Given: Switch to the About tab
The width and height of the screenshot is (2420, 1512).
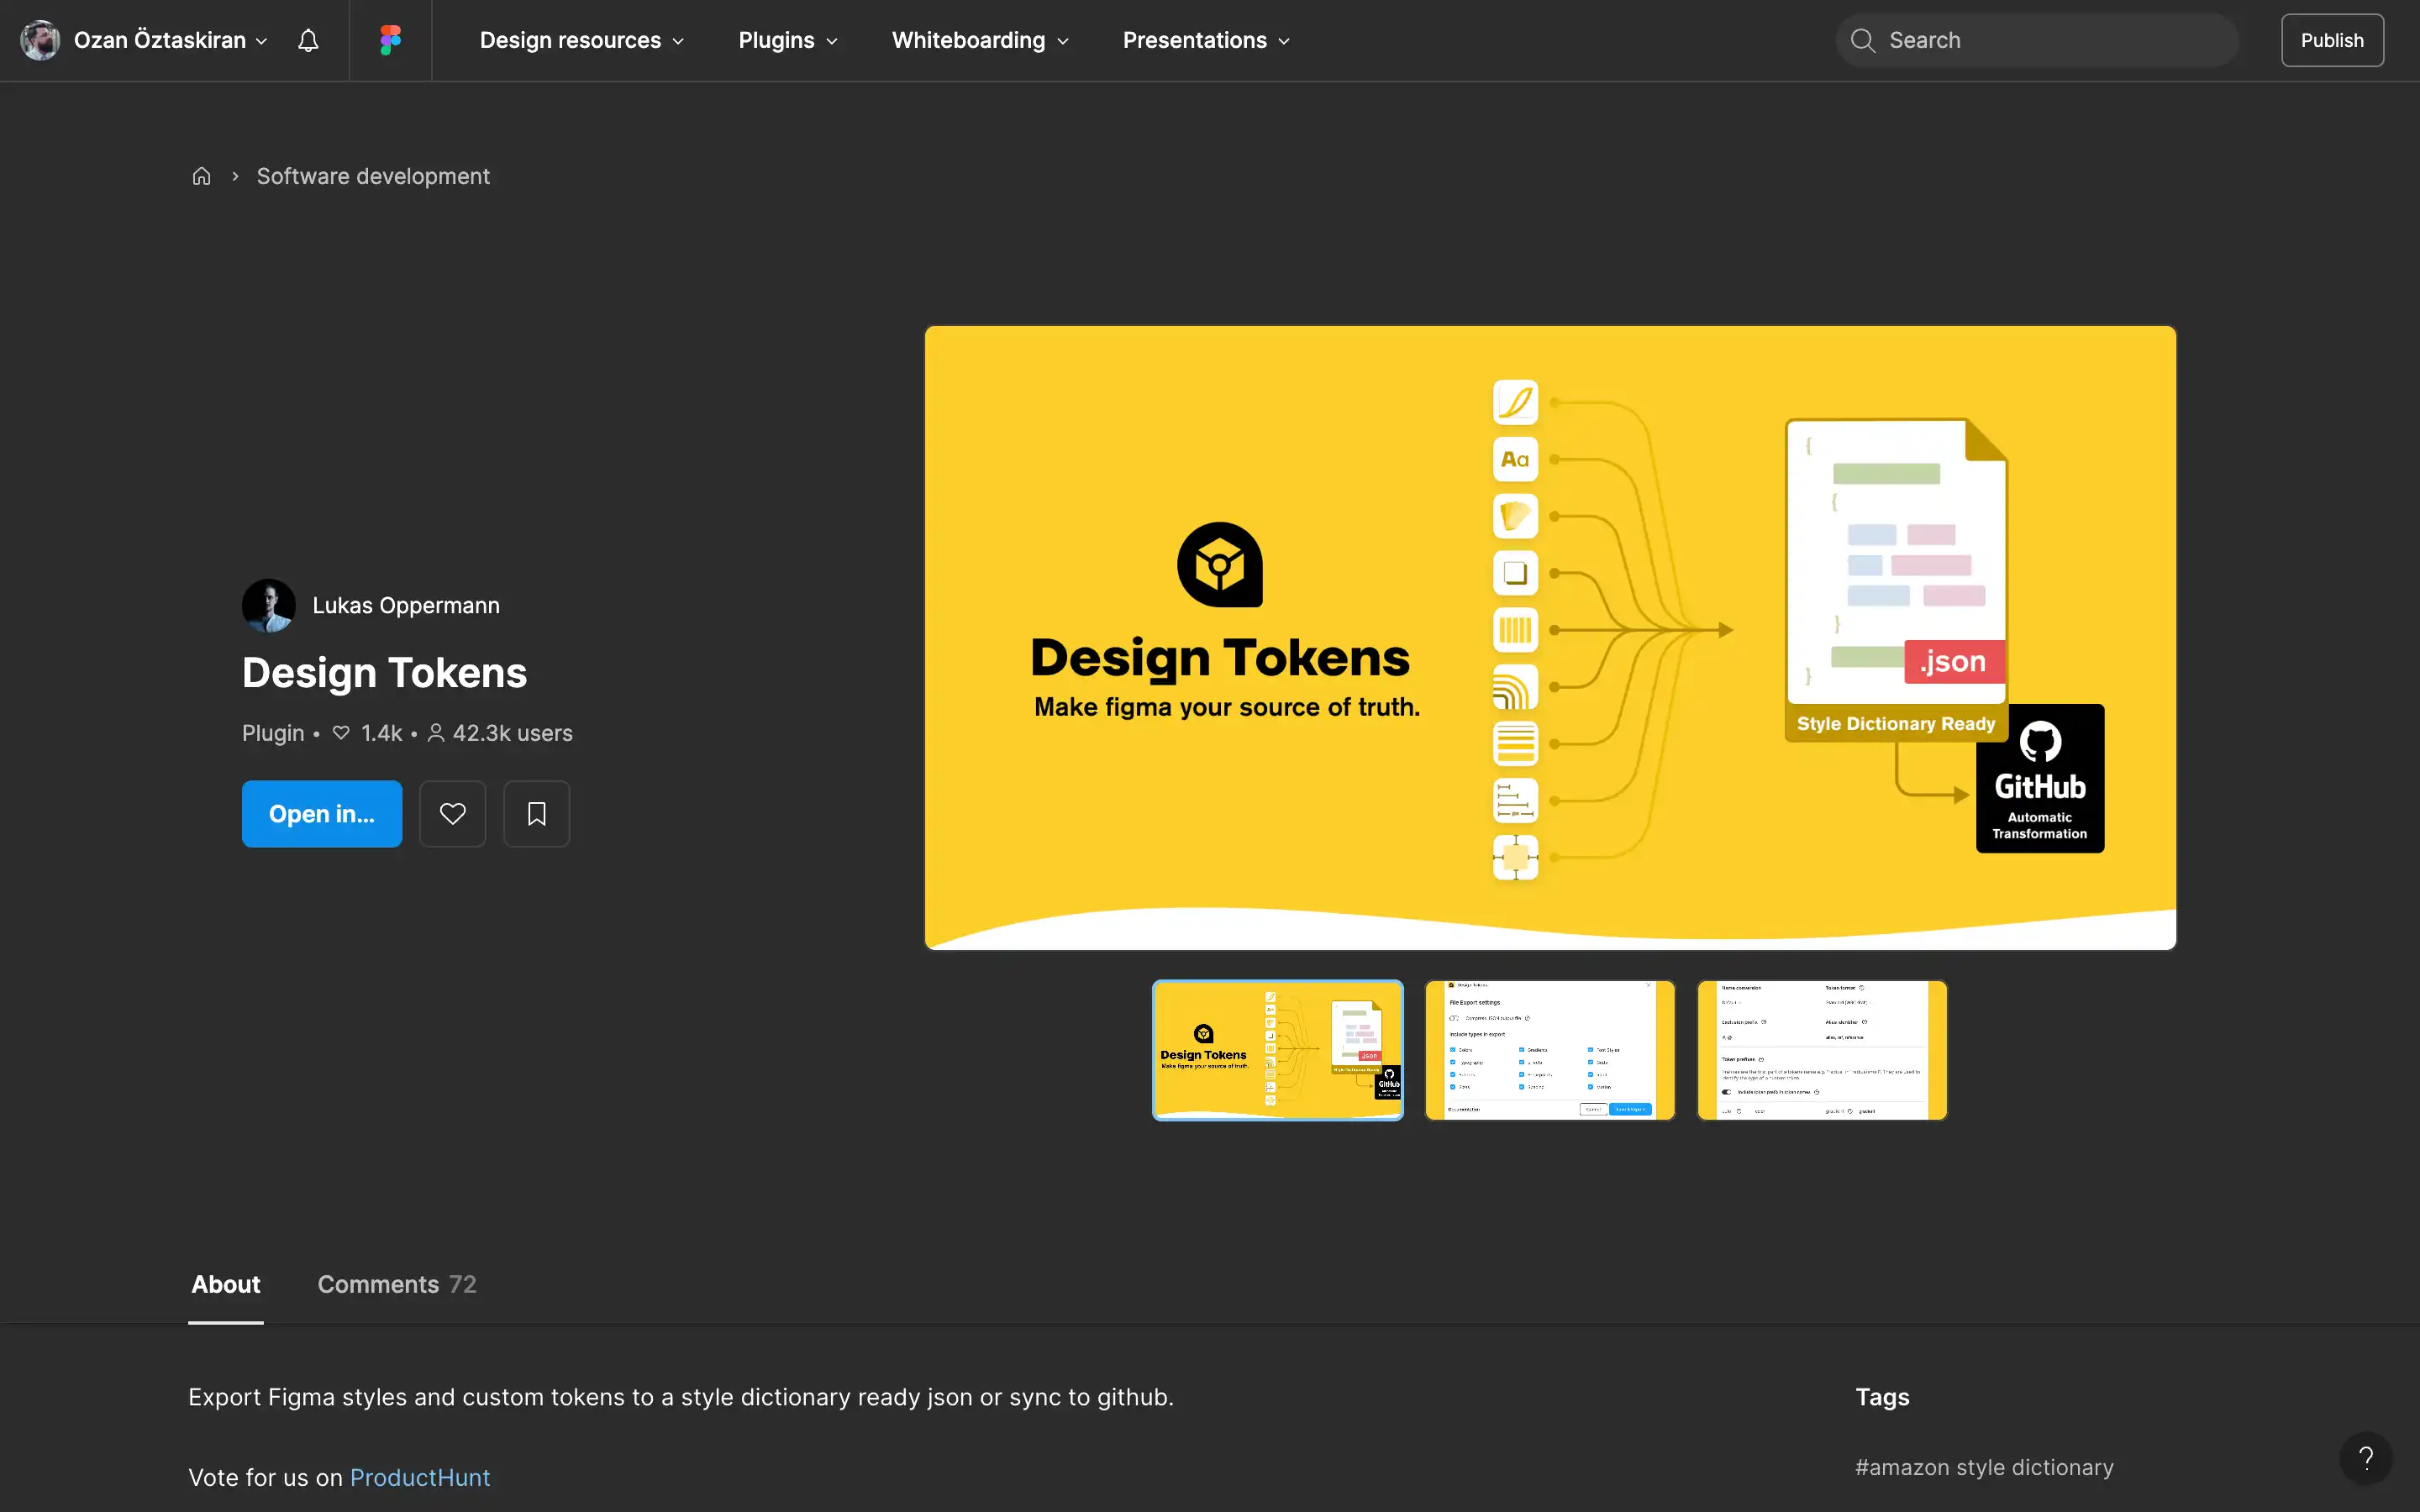Looking at the screenshot, I should (226, 1284).
